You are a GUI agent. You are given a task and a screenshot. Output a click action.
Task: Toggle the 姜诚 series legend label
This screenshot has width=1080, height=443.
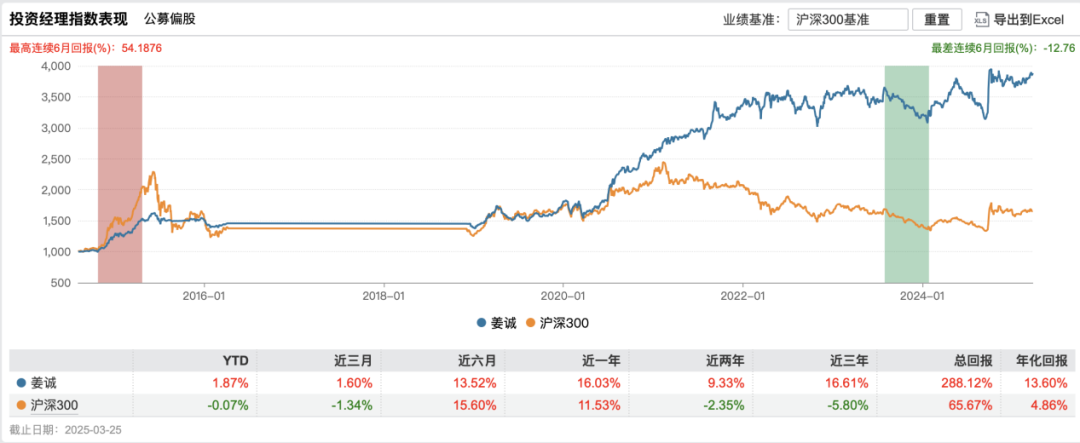point(501,323)
